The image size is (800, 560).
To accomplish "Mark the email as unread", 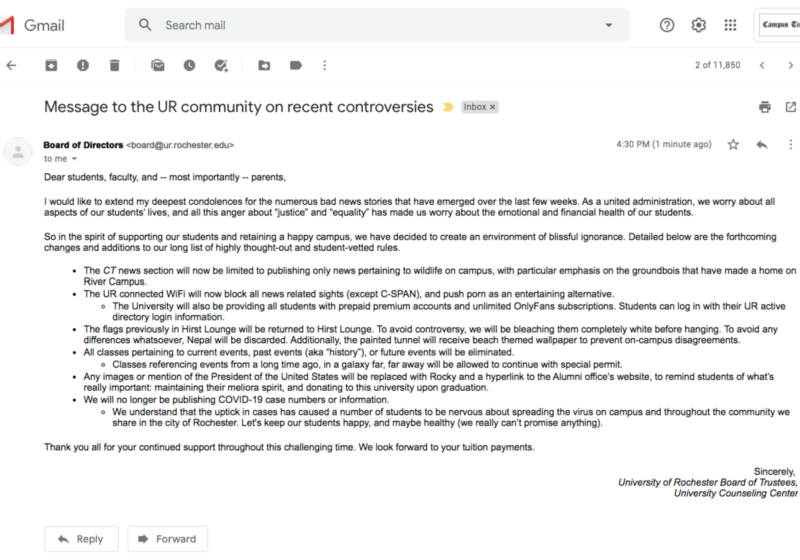I will point(158,65).
